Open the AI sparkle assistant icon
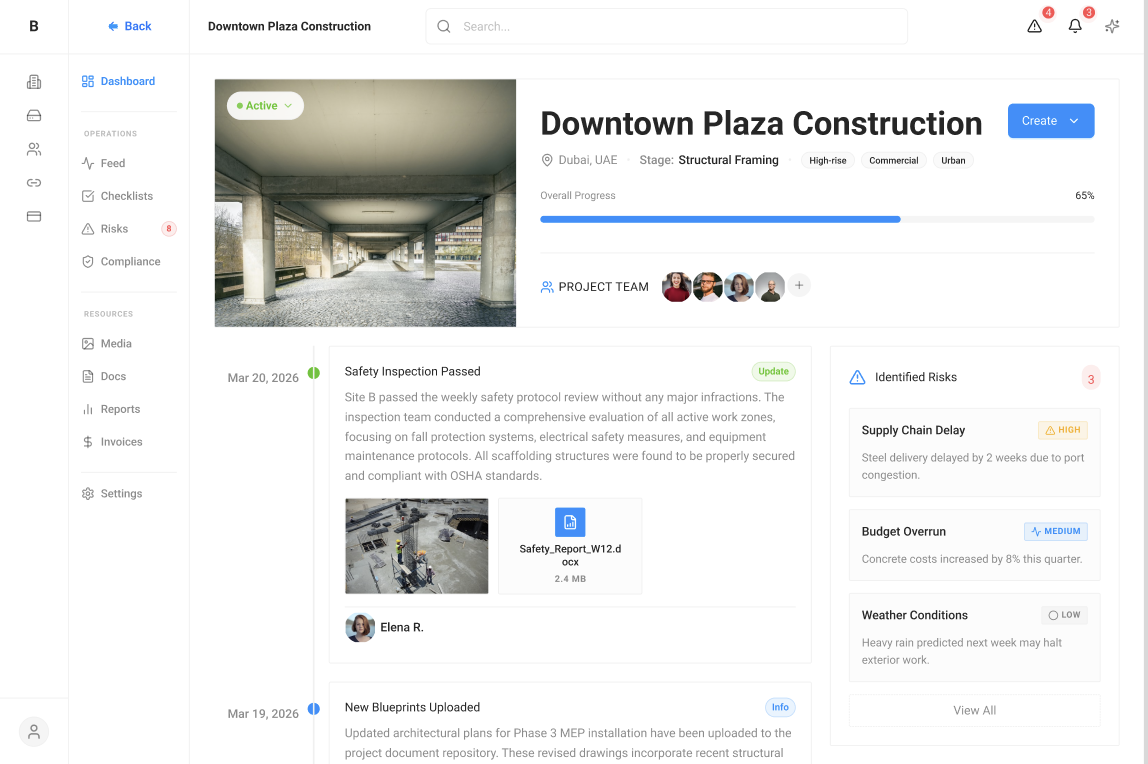 1112,26
